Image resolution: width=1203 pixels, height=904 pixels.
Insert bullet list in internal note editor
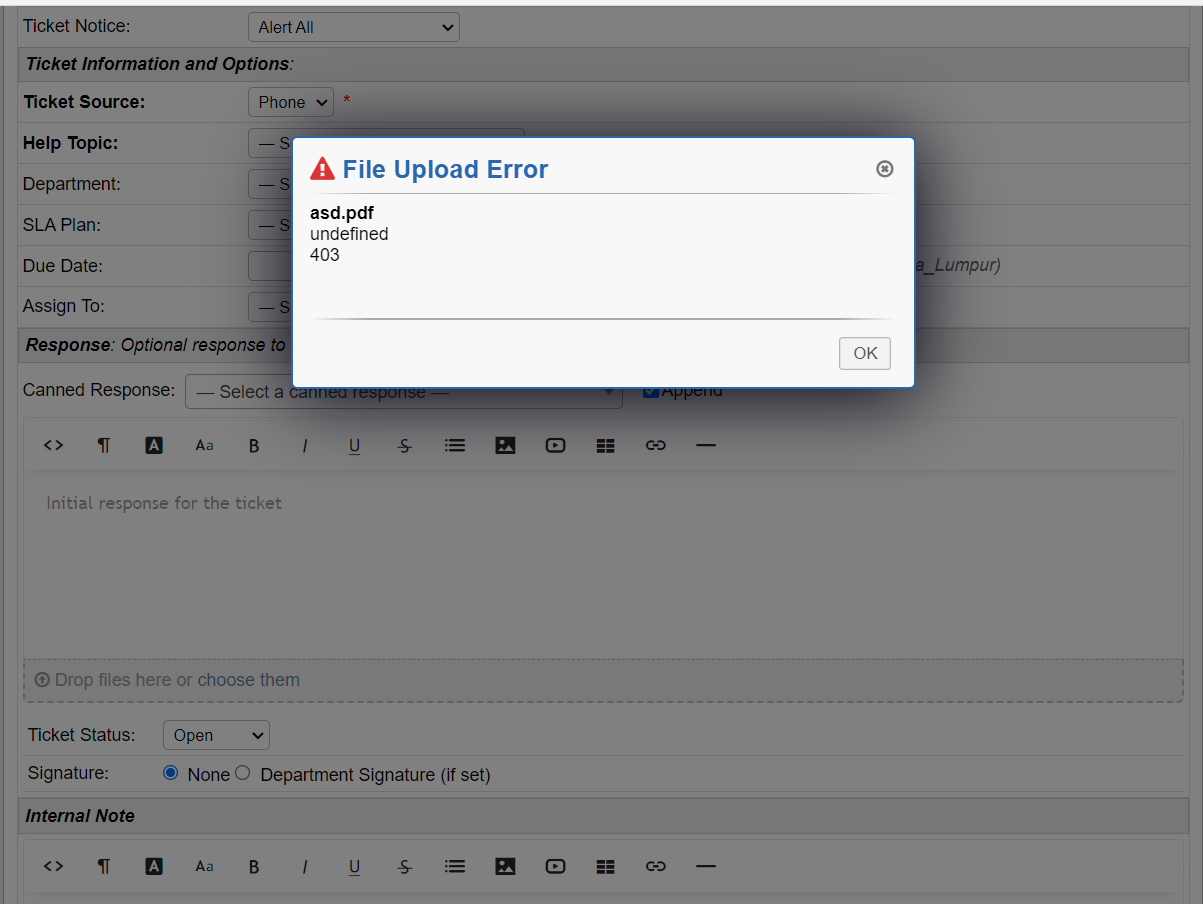(455, 867)
